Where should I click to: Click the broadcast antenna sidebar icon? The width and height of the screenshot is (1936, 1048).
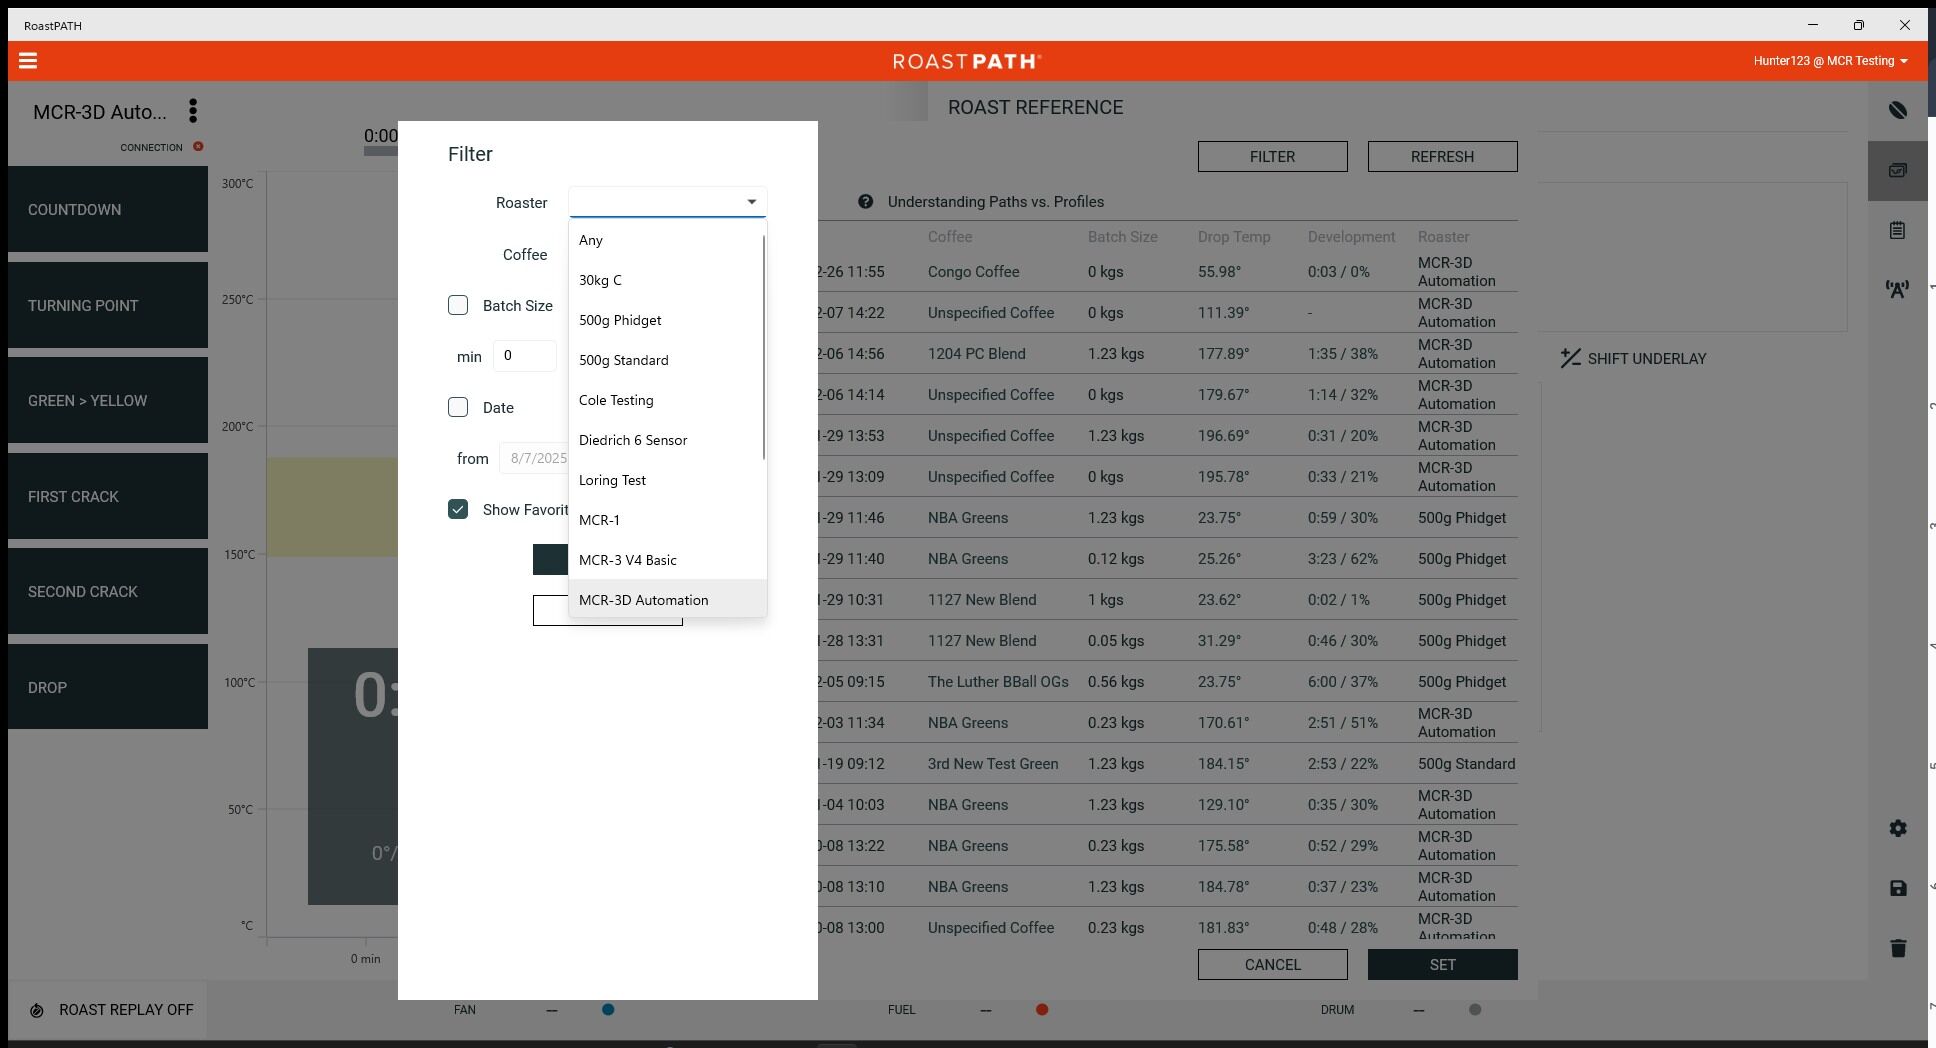click(x=1898, y=289)
